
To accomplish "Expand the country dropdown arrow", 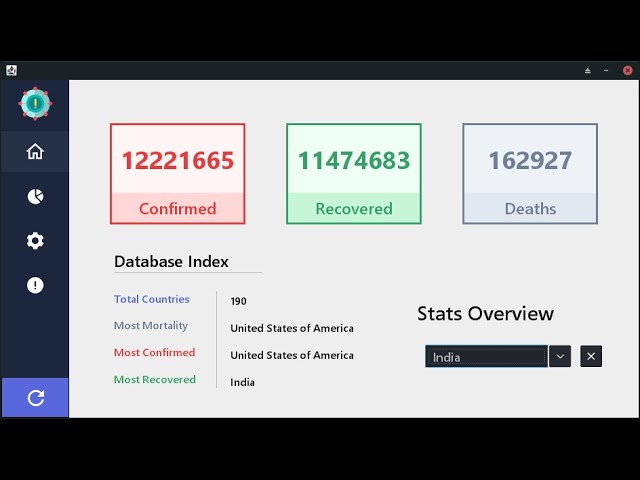I will coord(560,356).
